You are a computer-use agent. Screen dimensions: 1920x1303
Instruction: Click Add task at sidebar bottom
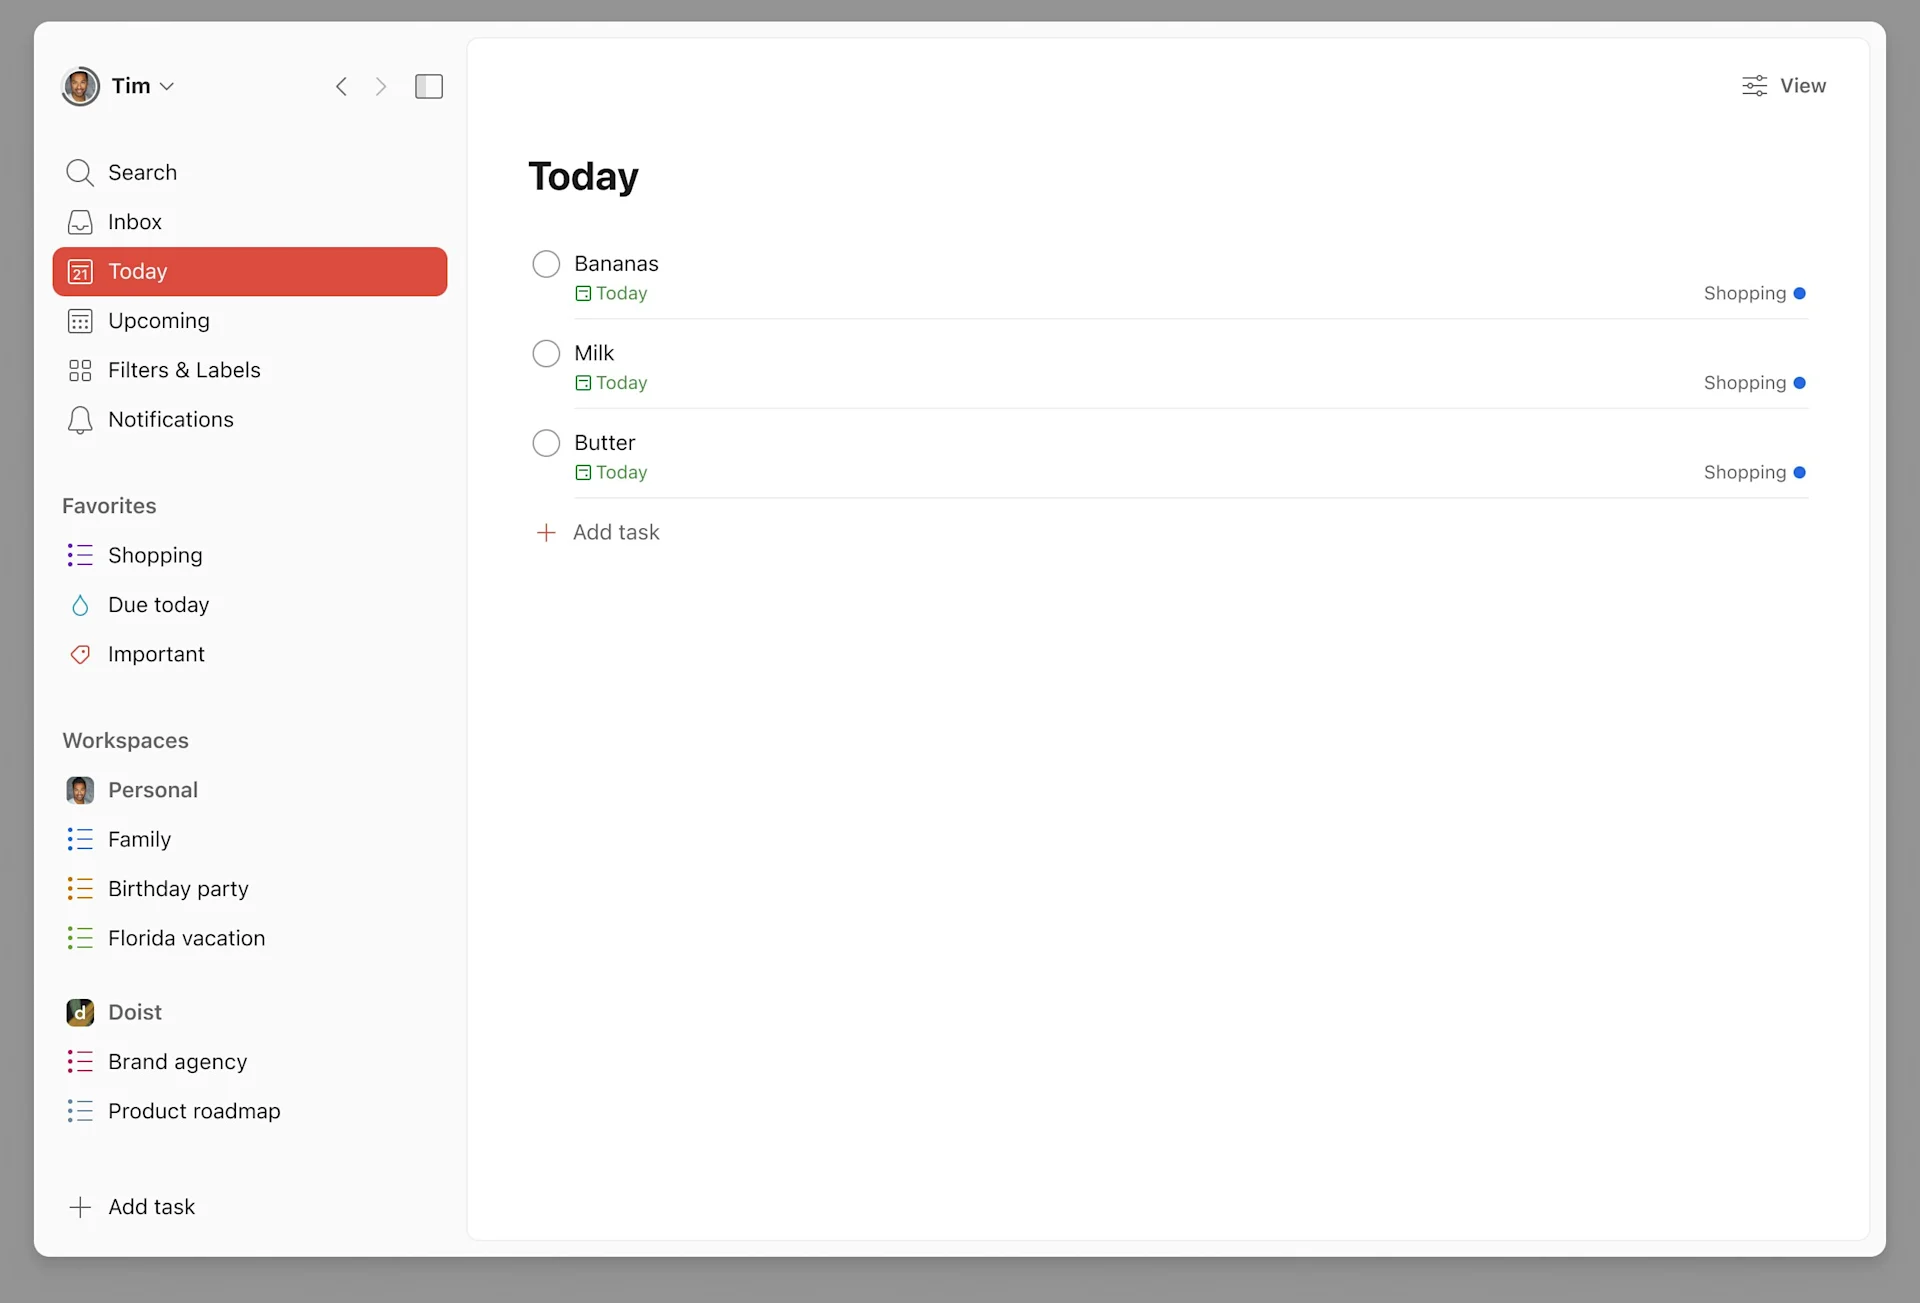(151, 1206)
